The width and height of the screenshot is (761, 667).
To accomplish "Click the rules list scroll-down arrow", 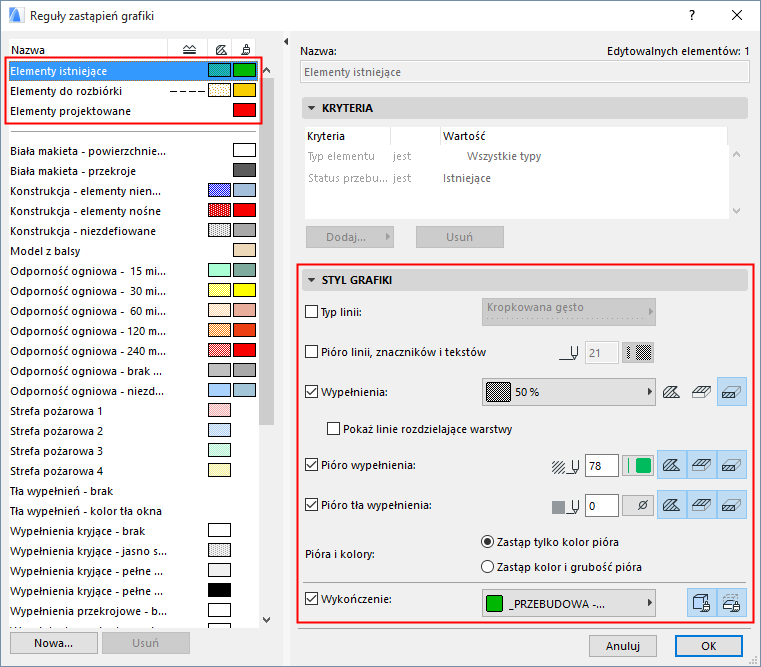I will coord(266,619).
